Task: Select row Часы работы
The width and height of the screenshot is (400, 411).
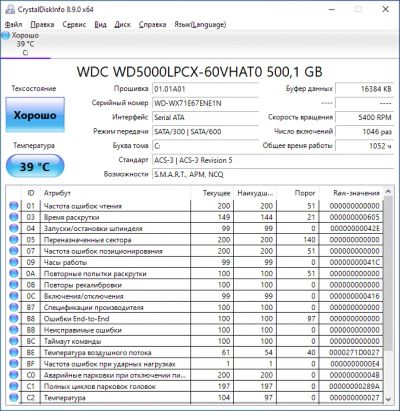Action: (x=195, y=262)
